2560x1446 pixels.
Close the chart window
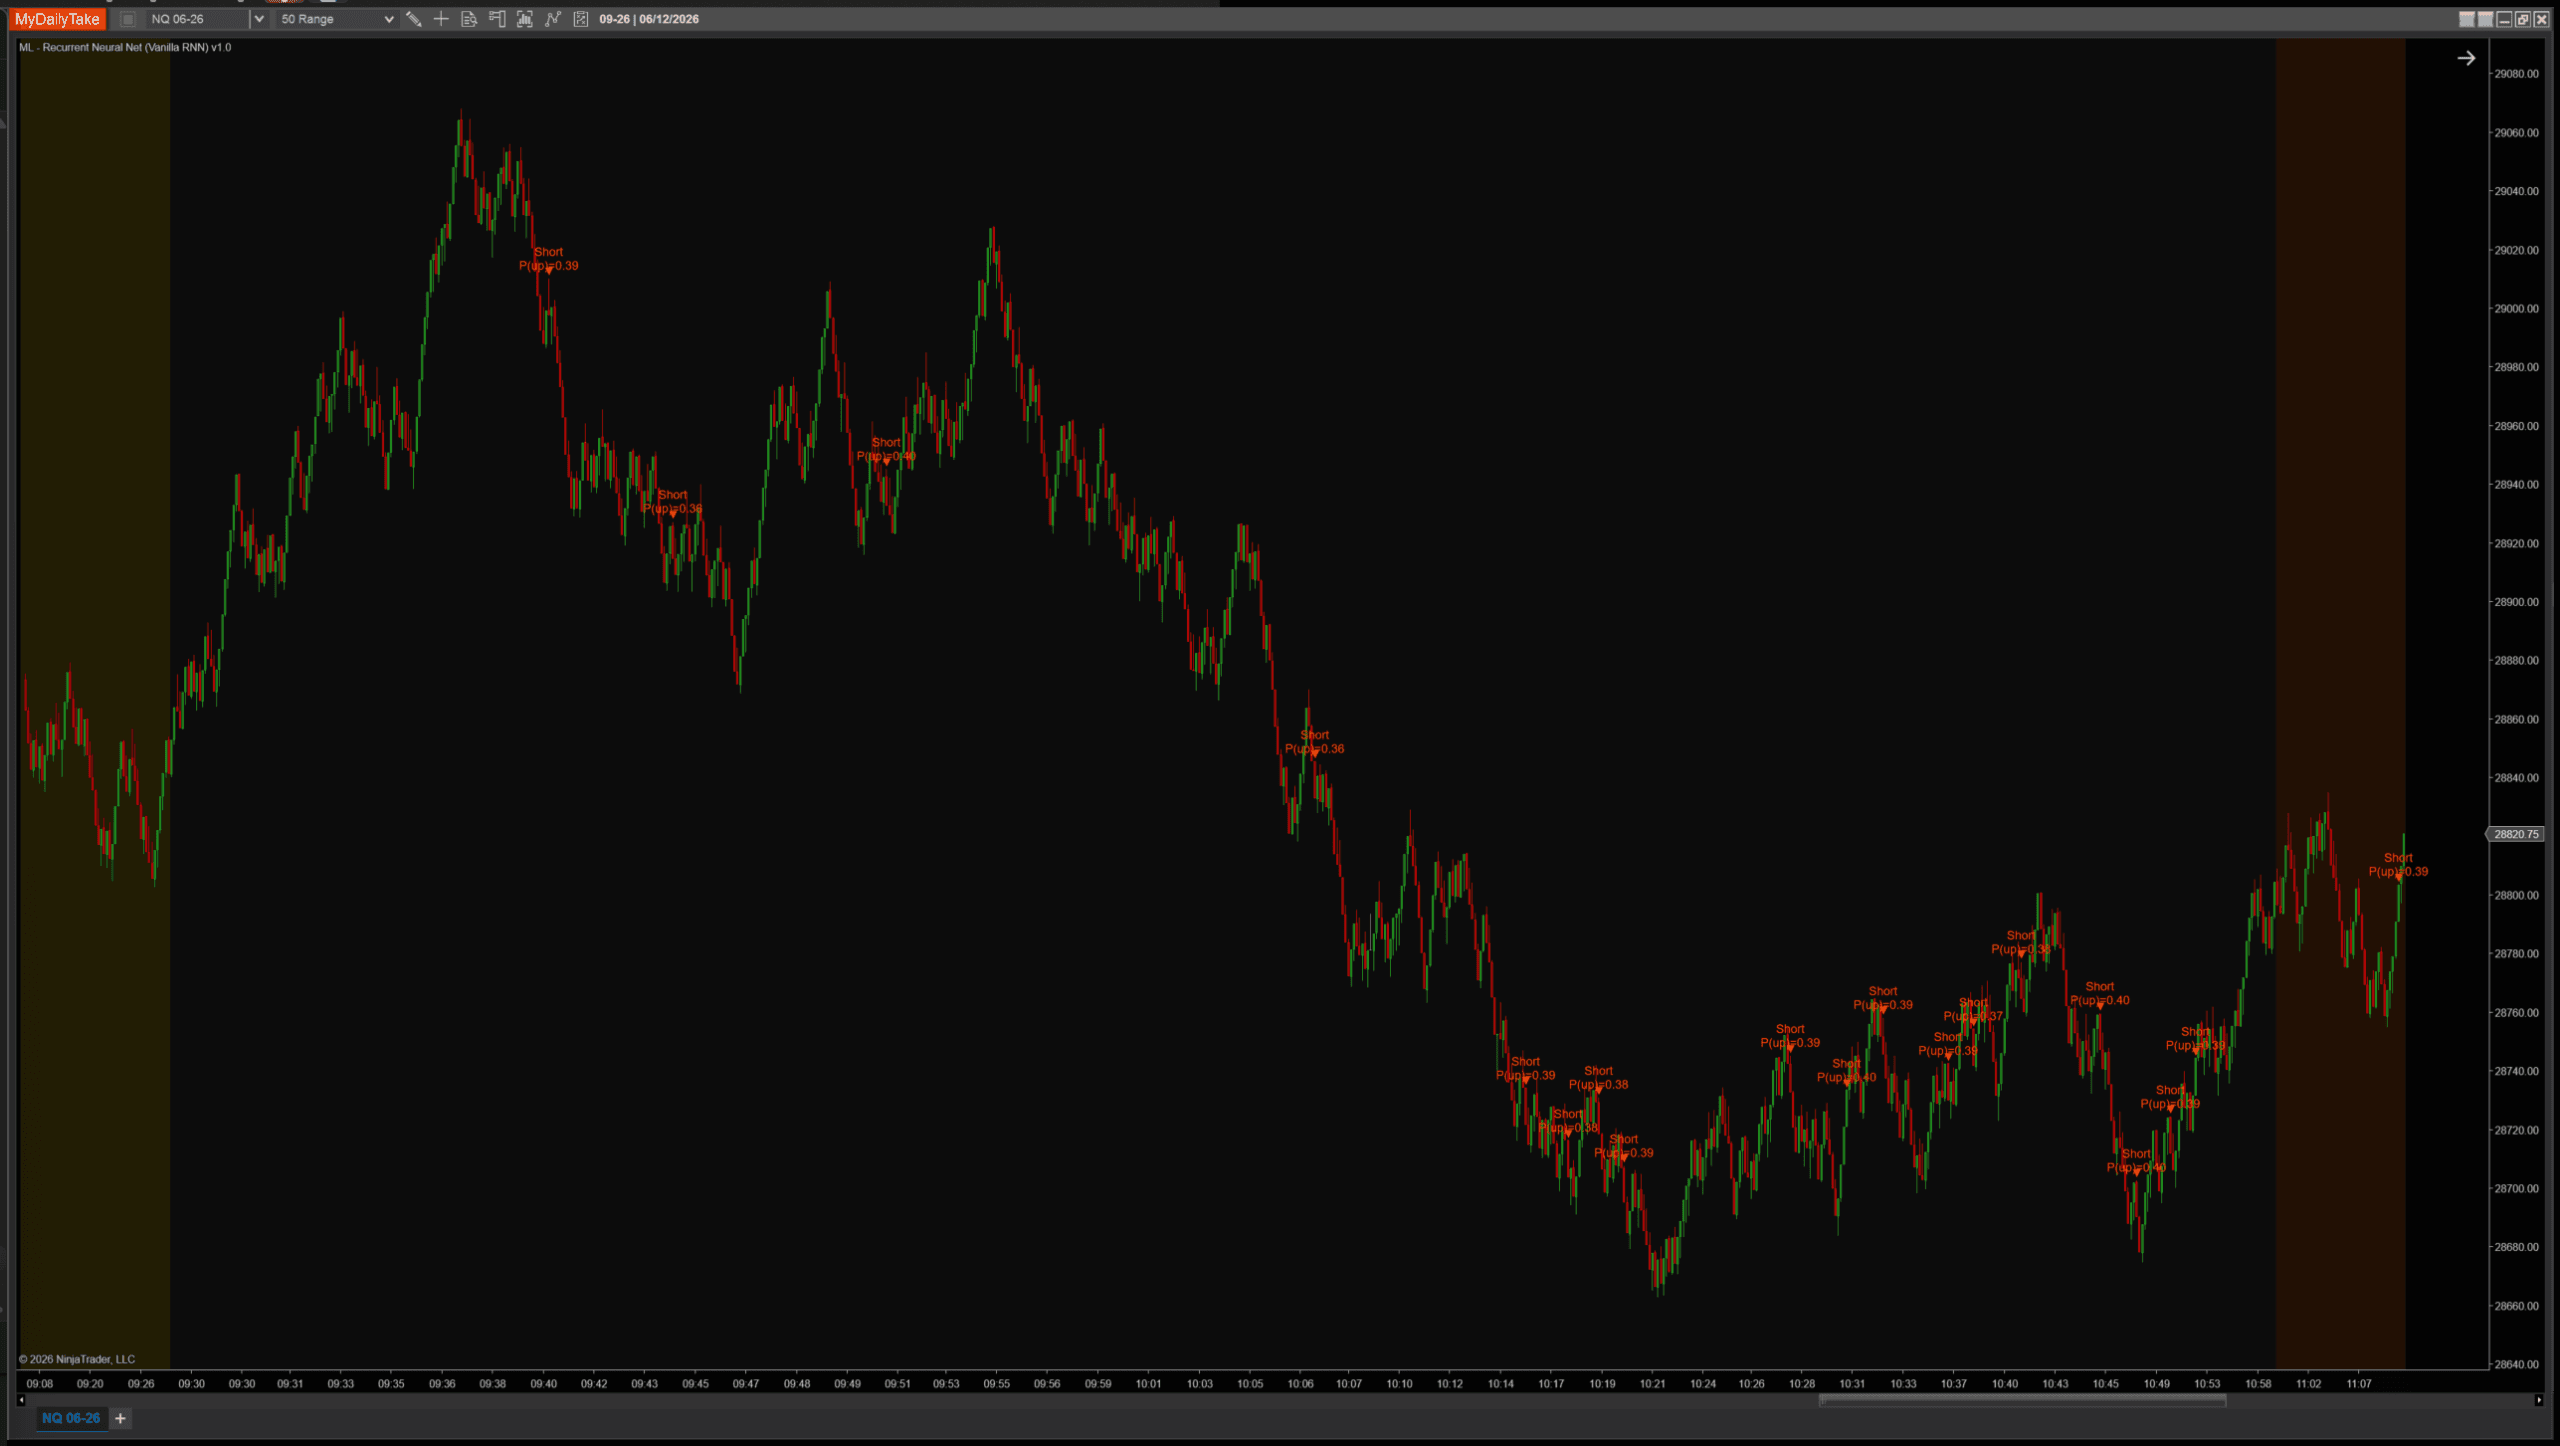[2542, 19]
